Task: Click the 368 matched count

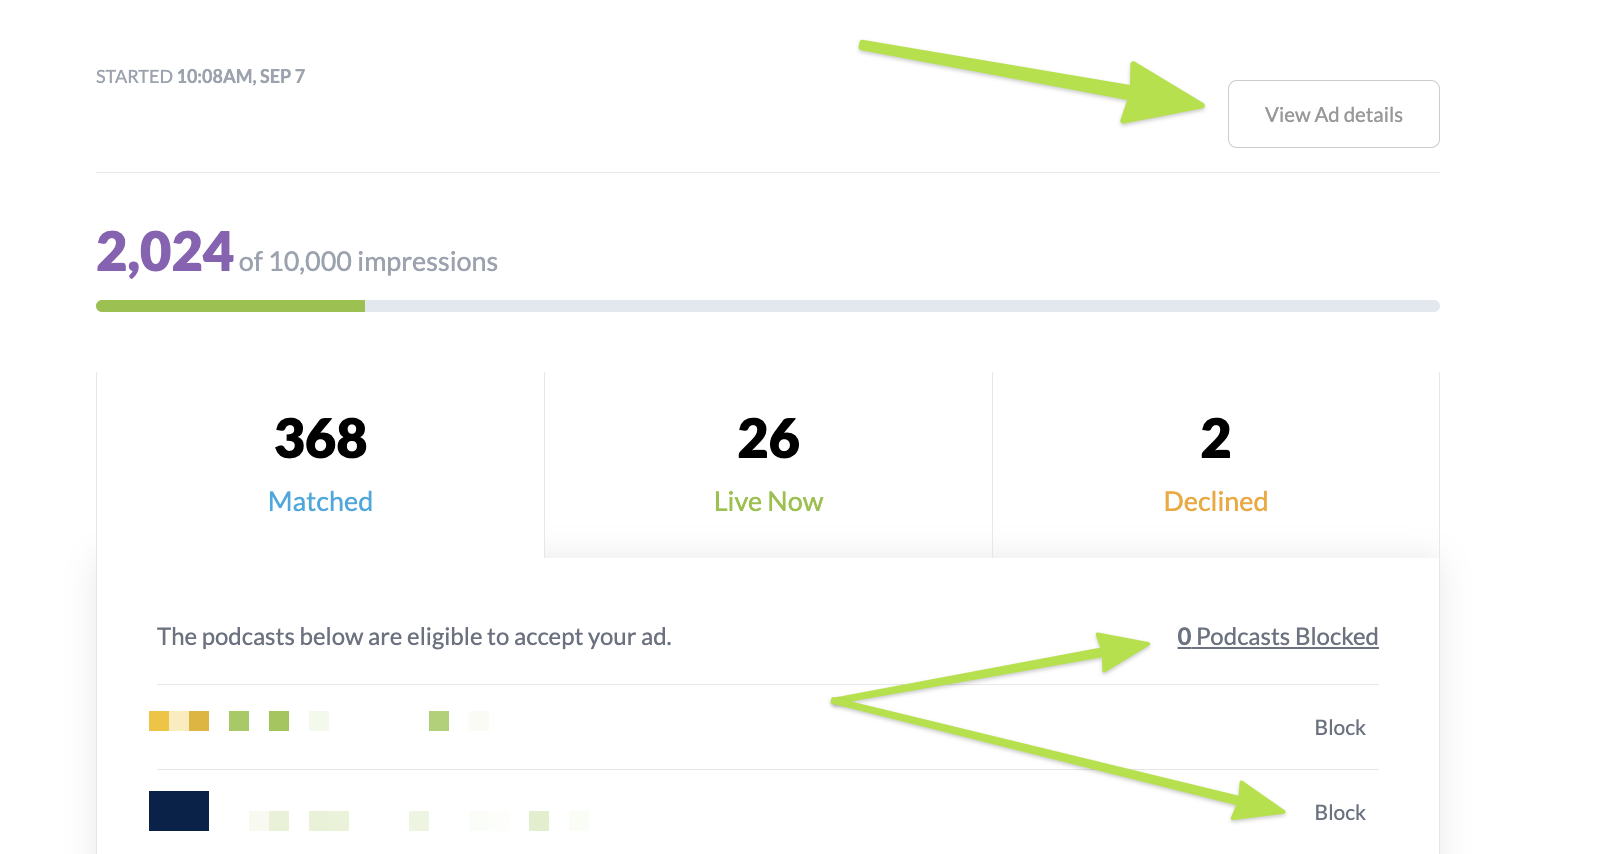Action: click(x=320, y=439)
